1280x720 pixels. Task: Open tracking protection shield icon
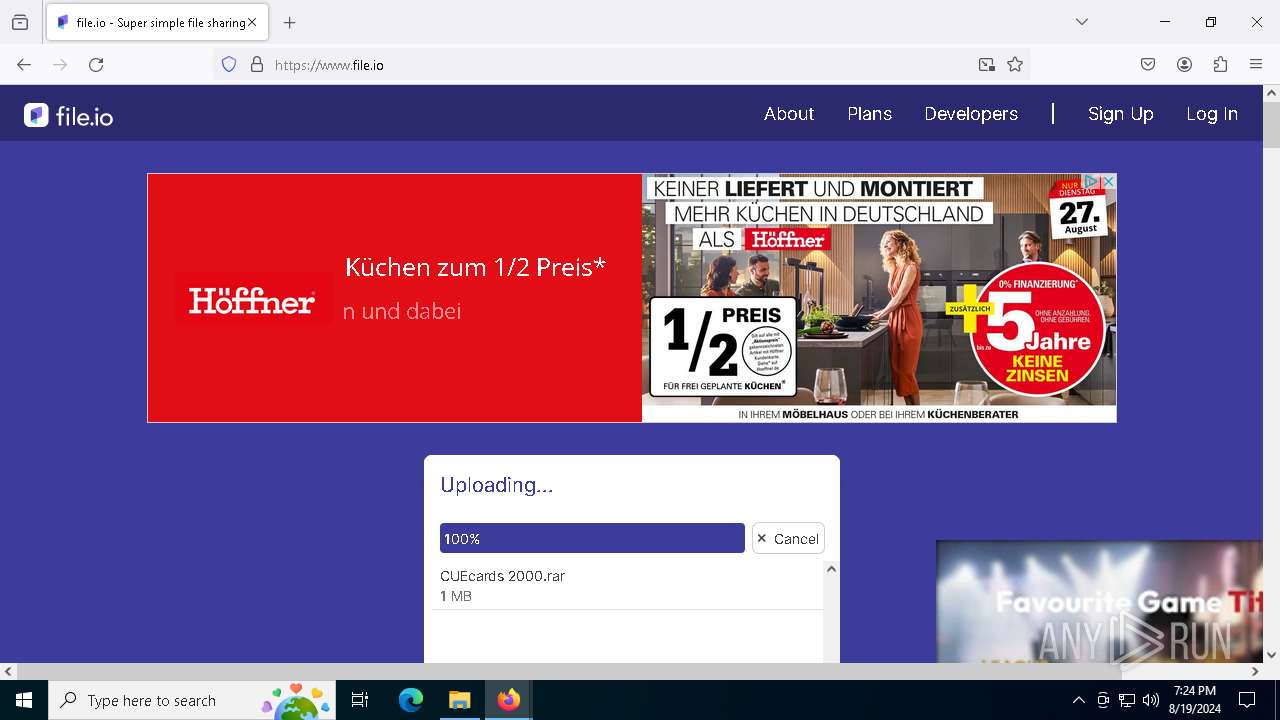(229, 65)
